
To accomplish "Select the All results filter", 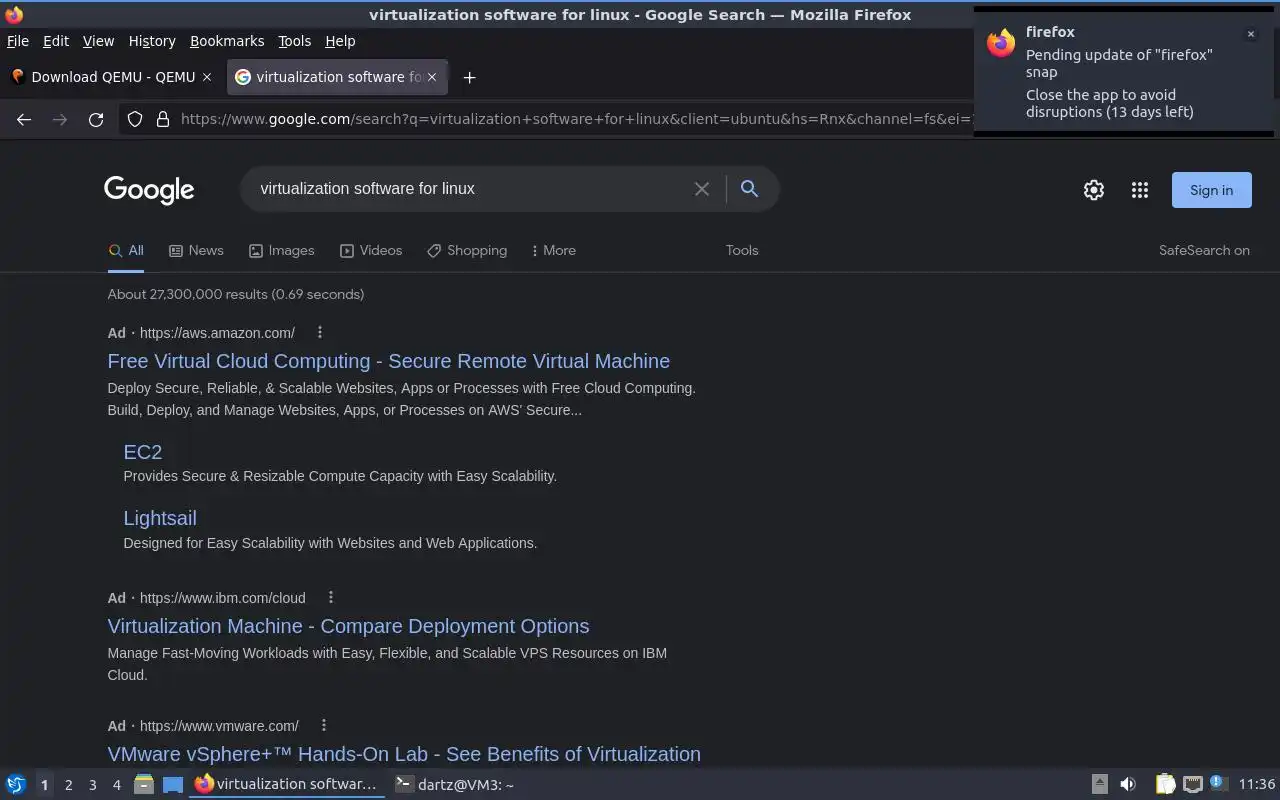I will pos(126,251).
